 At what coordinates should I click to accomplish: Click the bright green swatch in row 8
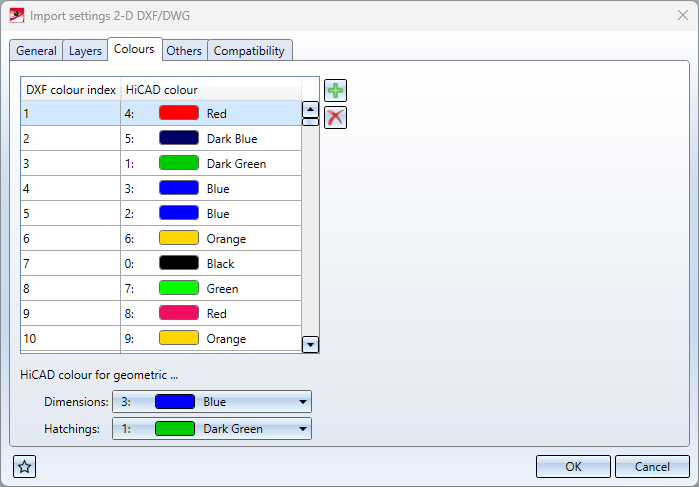179,288
